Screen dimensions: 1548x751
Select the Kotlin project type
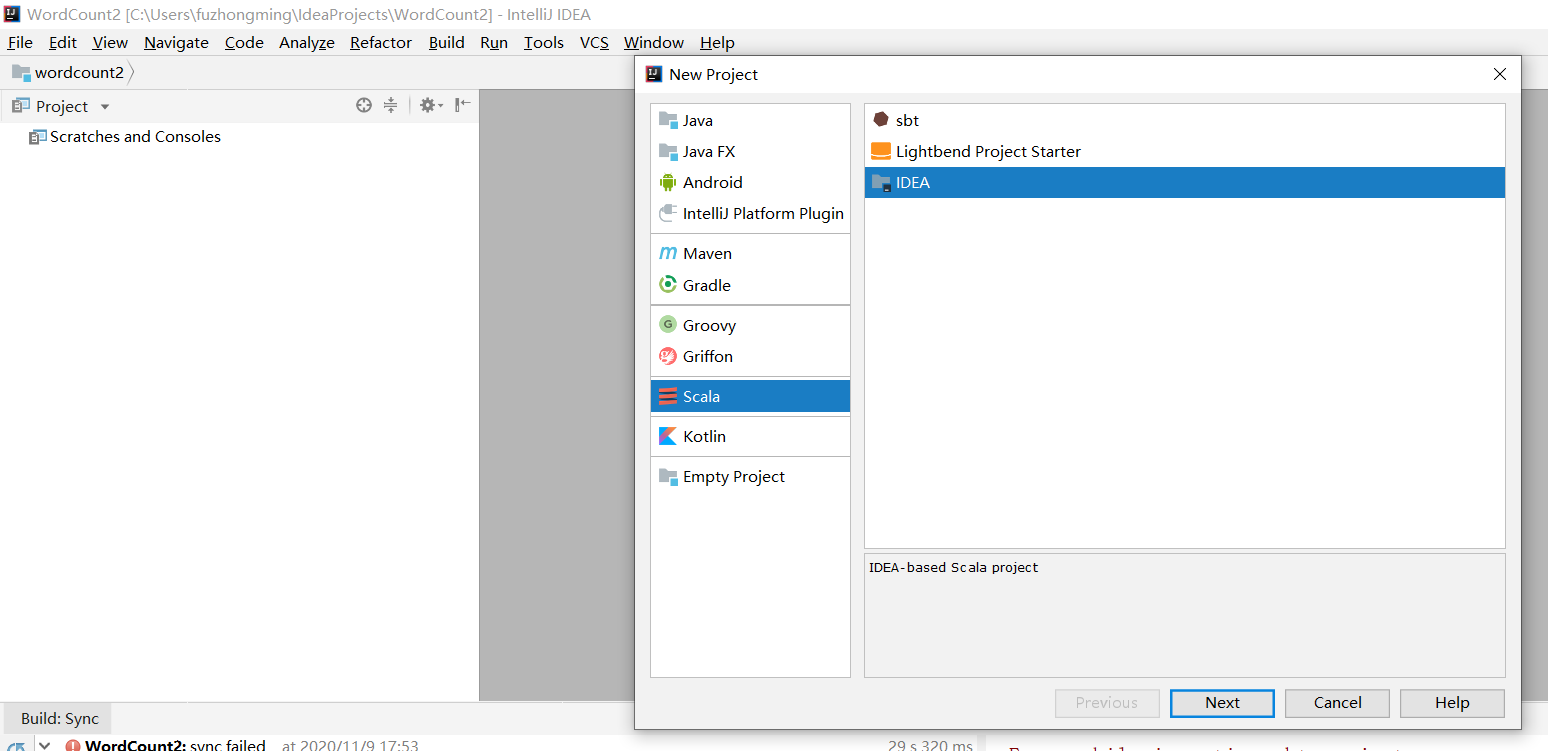coord(704,436)
